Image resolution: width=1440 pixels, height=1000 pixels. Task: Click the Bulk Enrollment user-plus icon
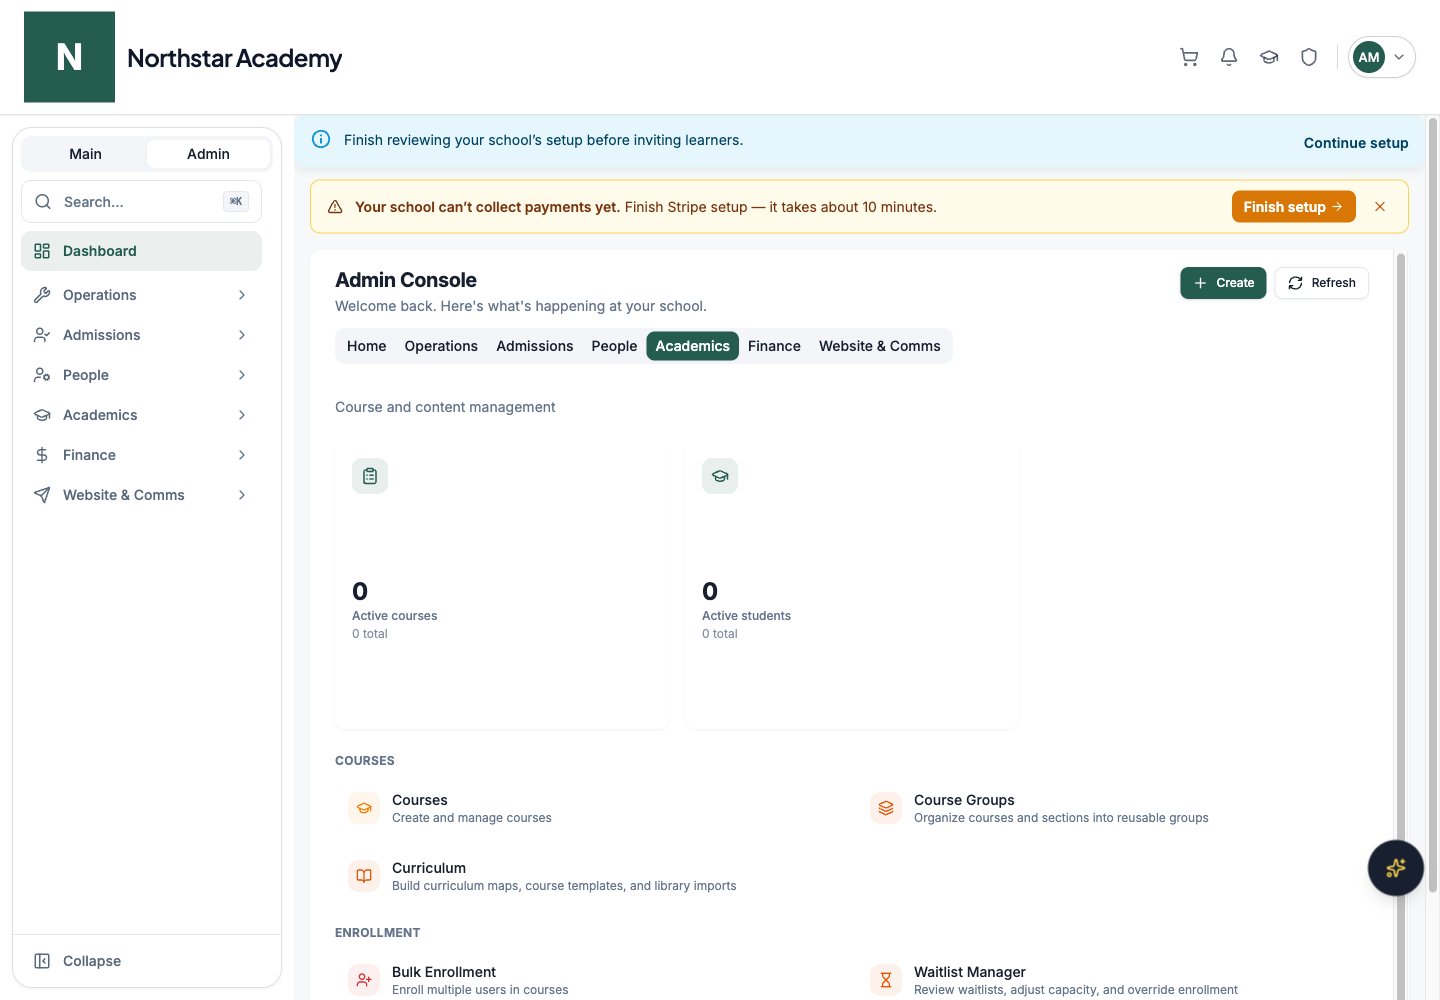tap(364, 980)
